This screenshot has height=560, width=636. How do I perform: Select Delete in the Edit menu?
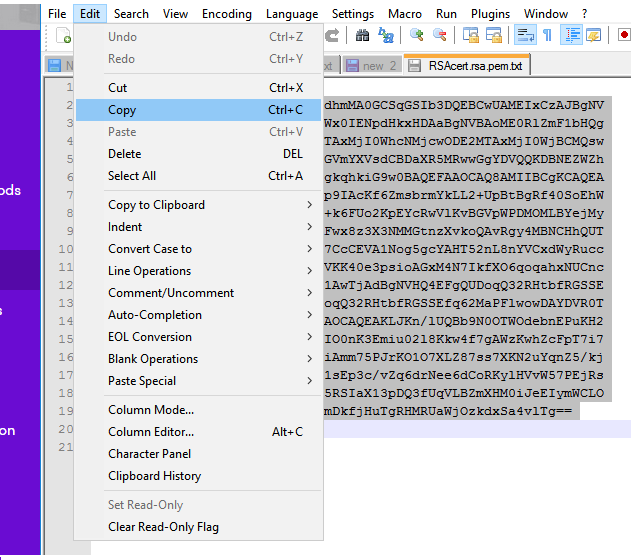[x=199, y=154]
